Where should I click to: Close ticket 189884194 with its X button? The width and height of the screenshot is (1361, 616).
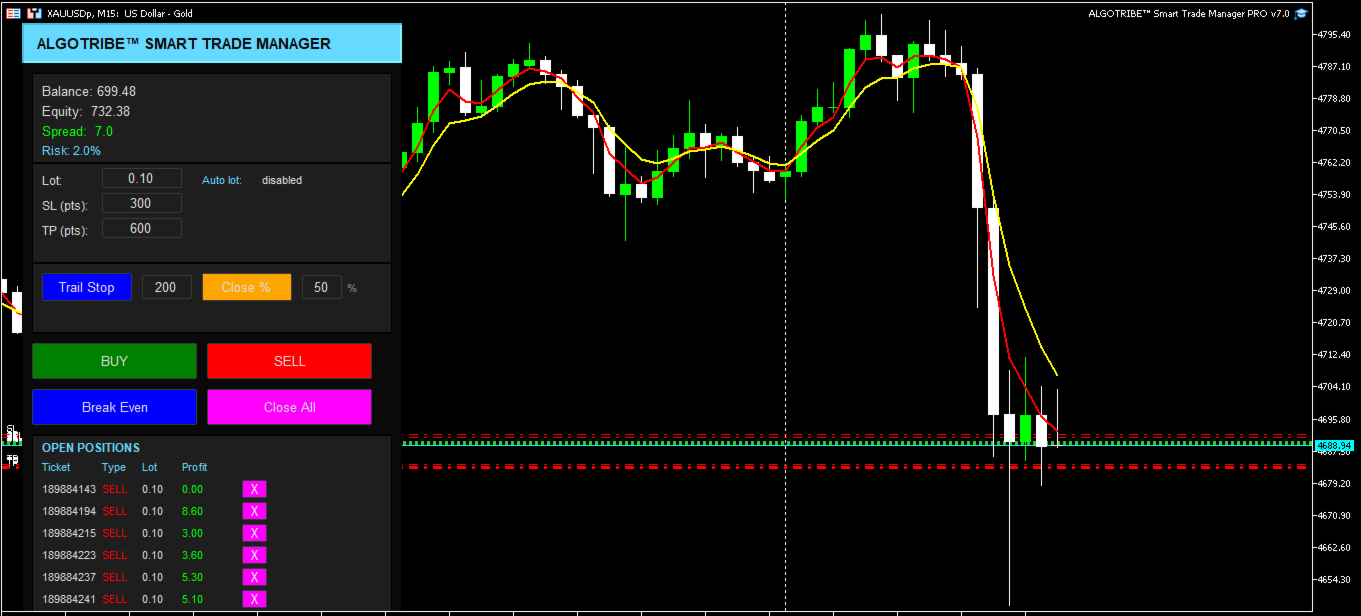tap(254, 511)
